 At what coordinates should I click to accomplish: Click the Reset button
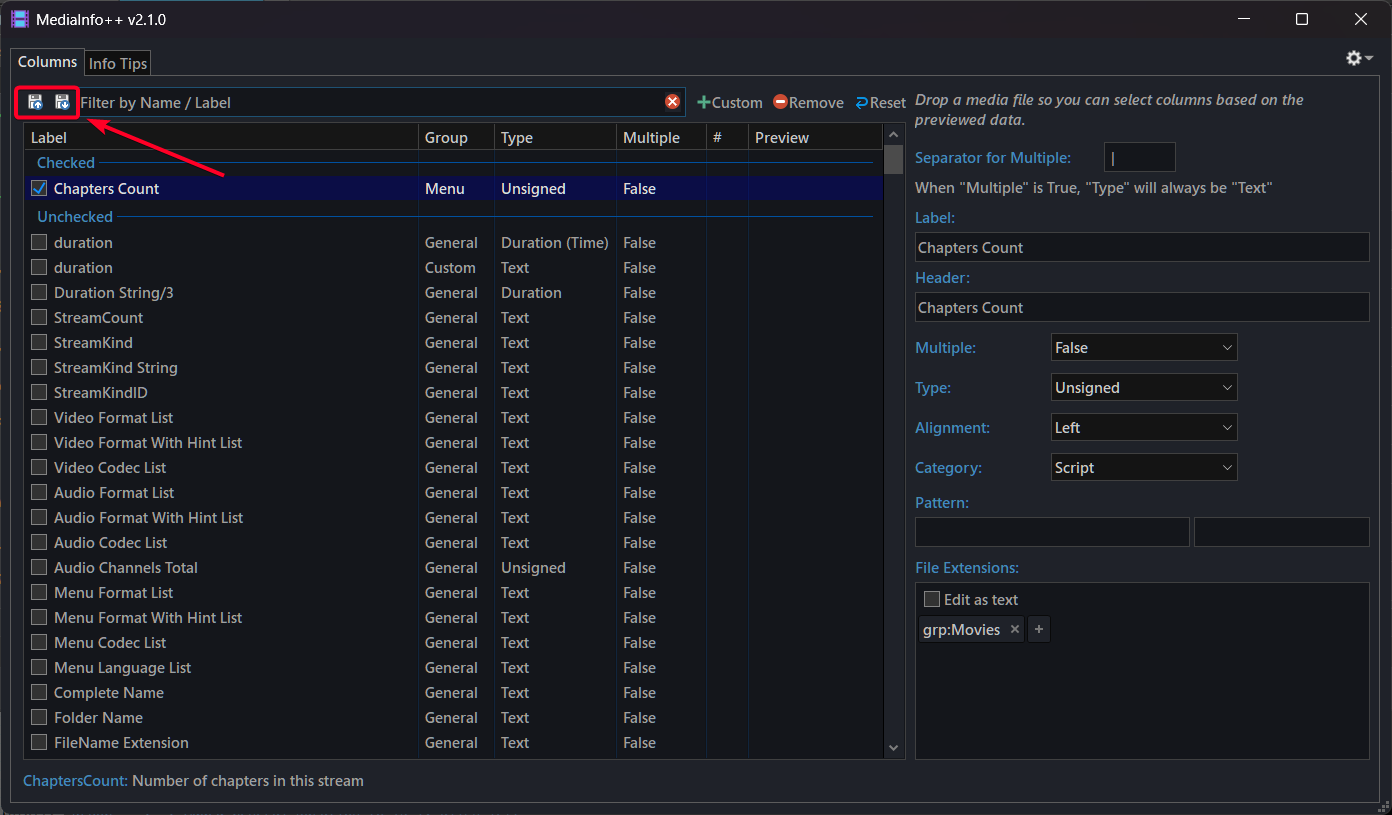click(x=880, y=102)
